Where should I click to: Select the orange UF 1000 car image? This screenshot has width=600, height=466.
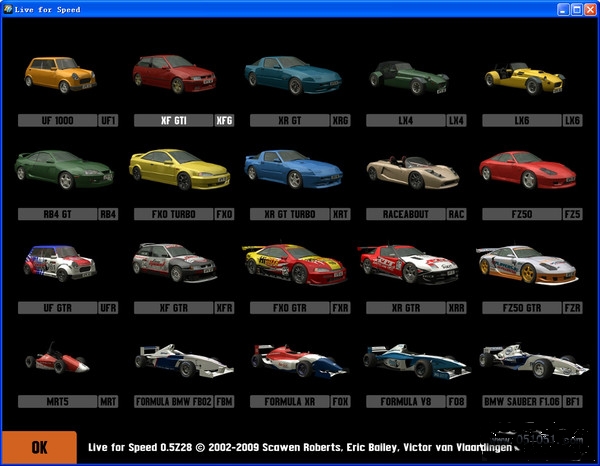coord(60,75)
